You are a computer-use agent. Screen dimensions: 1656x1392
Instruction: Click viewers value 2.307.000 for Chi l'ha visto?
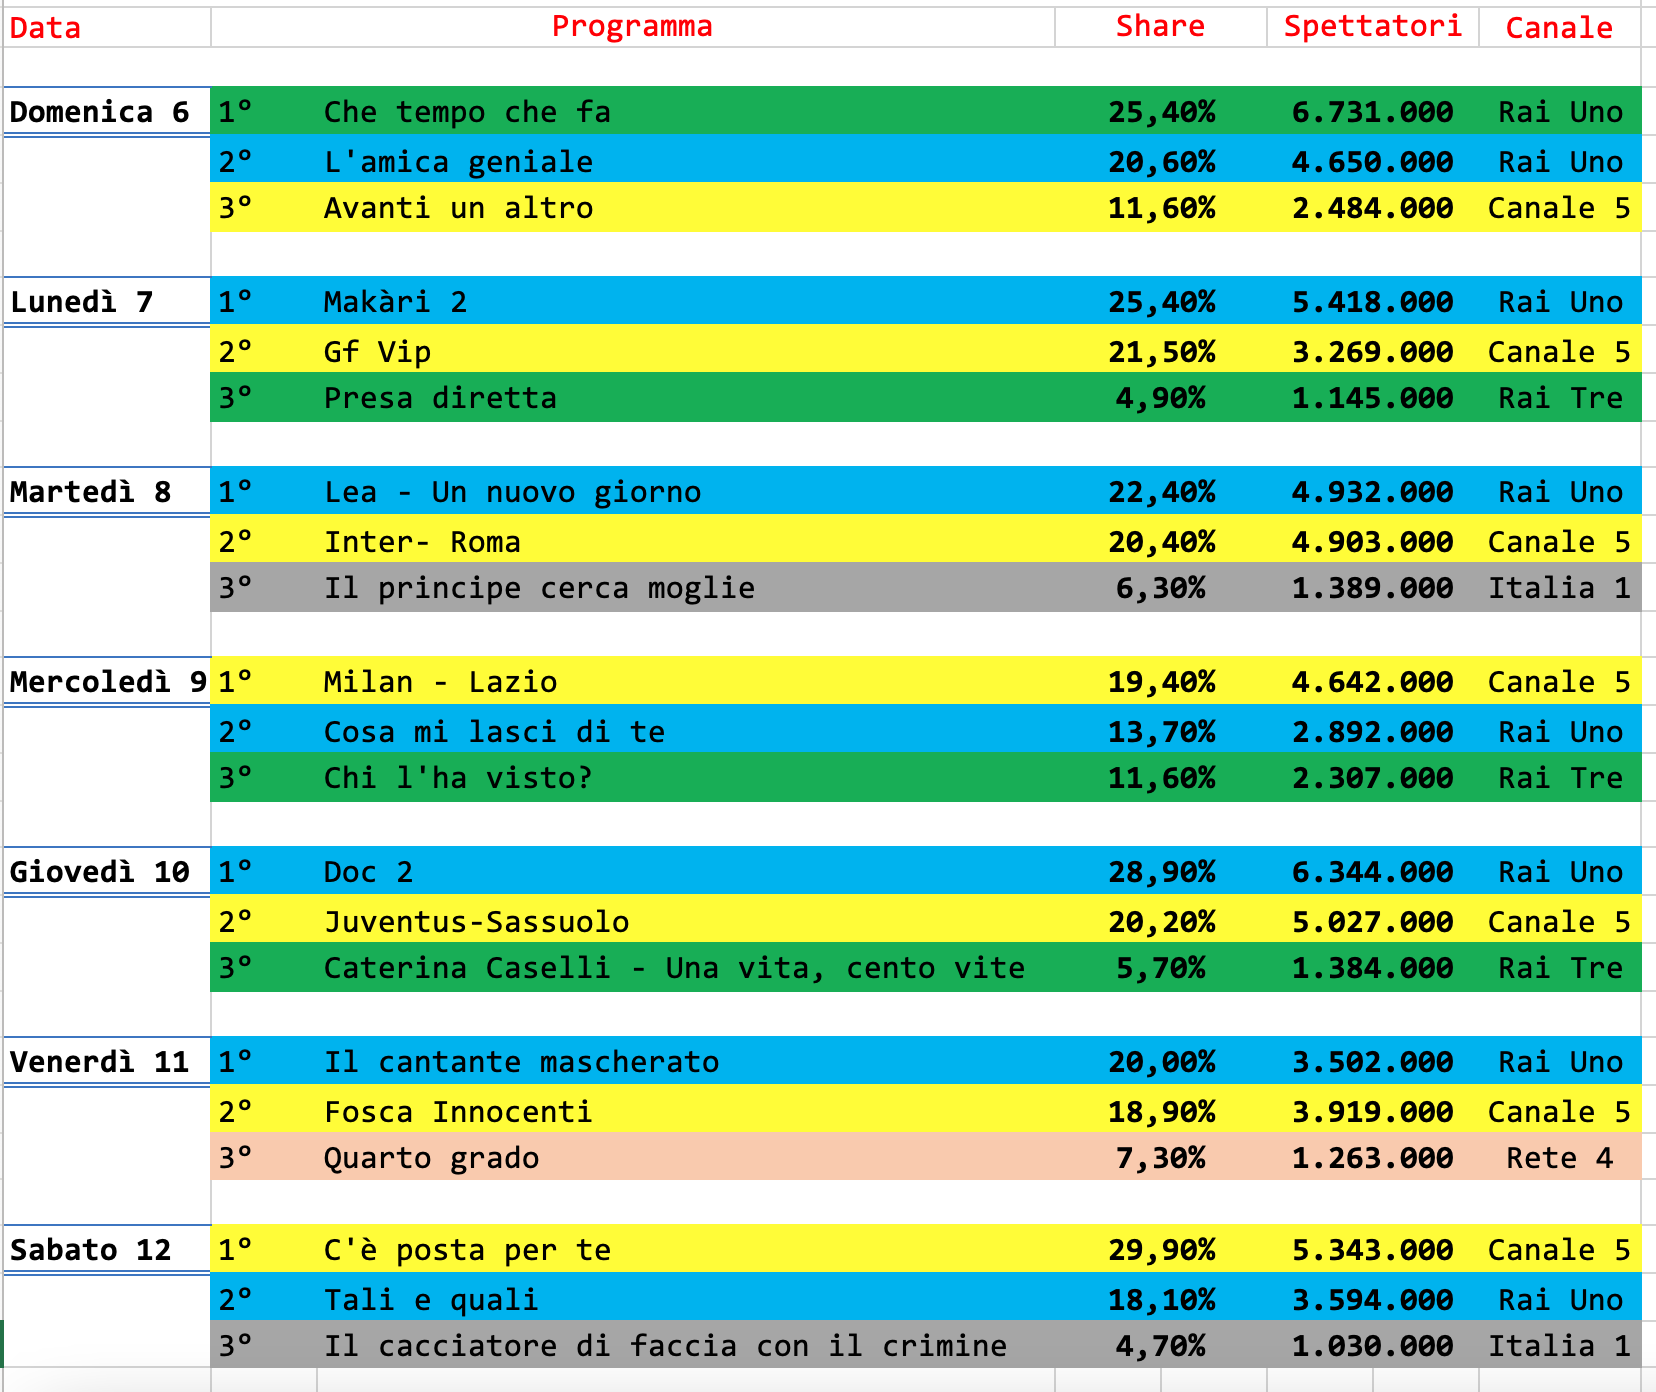[1372, 778]
